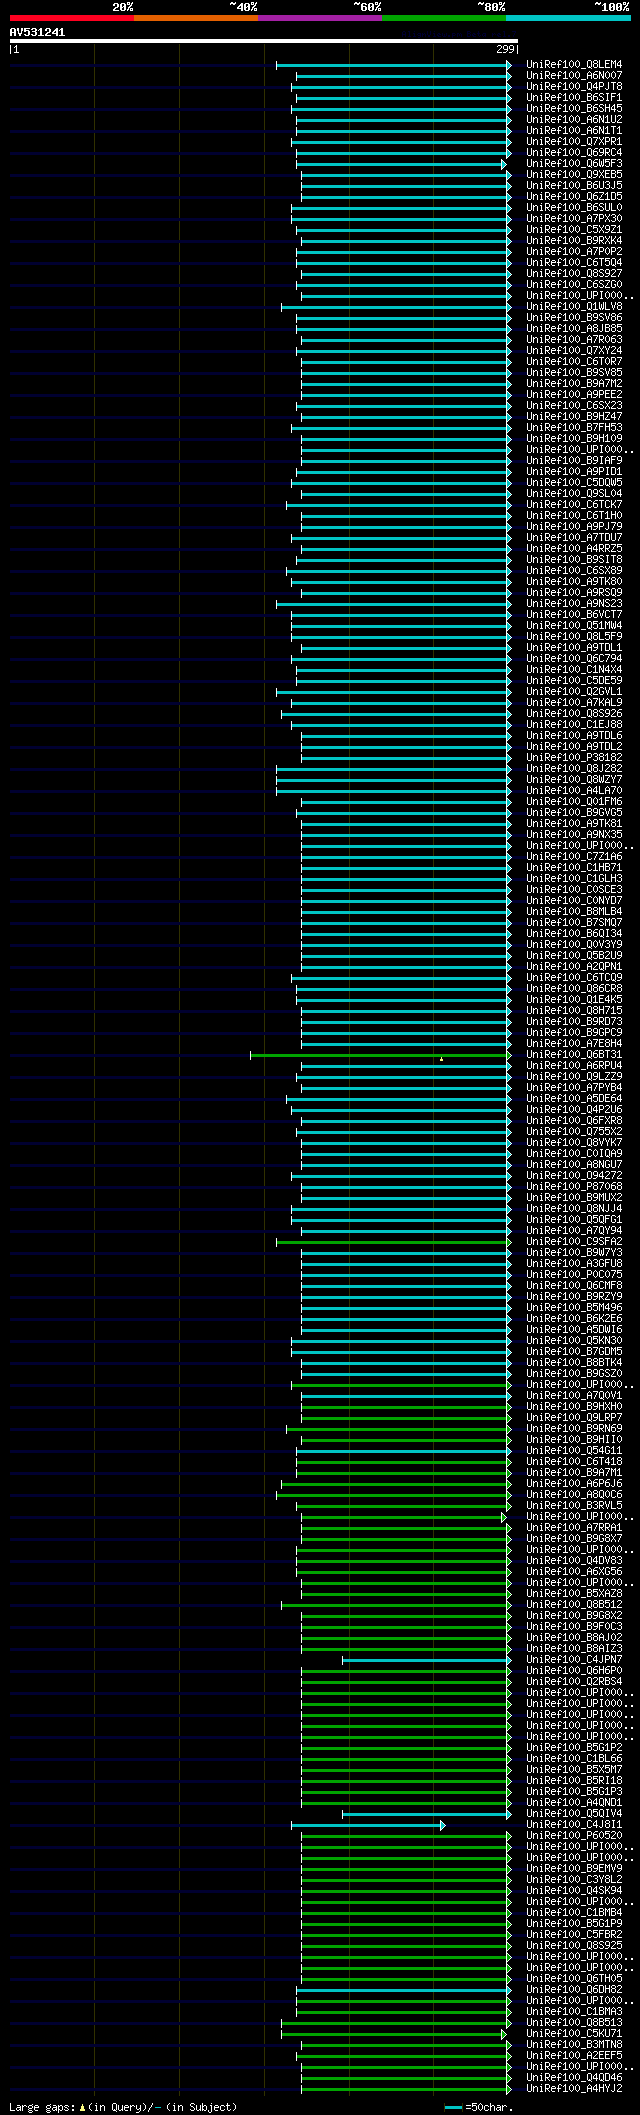The width and height of the screenshot is (640, 2115).
Task: Click the query name AV531241
Action: pyautogui.click(x=37, y=32)
